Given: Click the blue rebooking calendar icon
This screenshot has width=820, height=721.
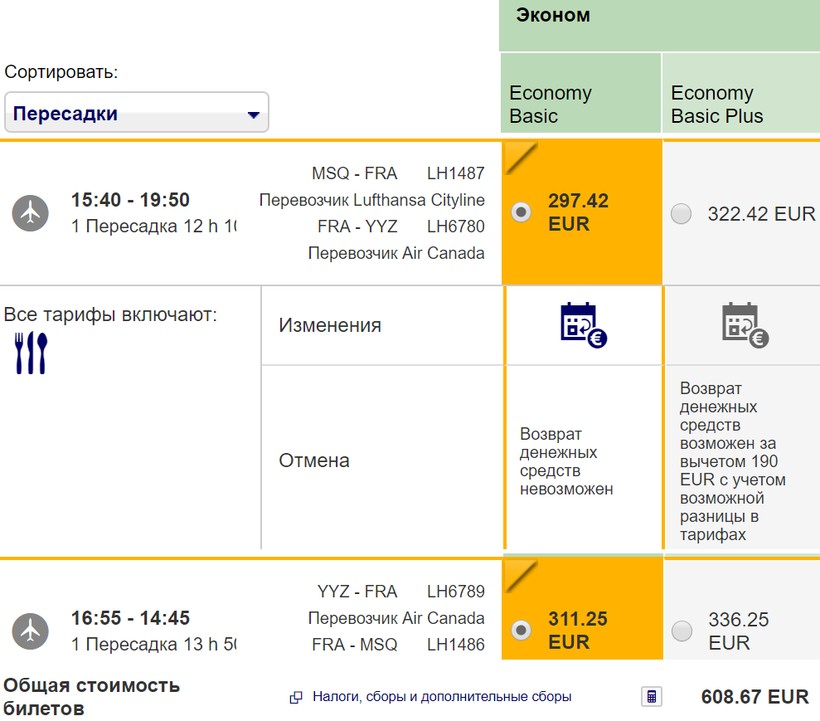Looking at the screenshot, I should 583,325.
